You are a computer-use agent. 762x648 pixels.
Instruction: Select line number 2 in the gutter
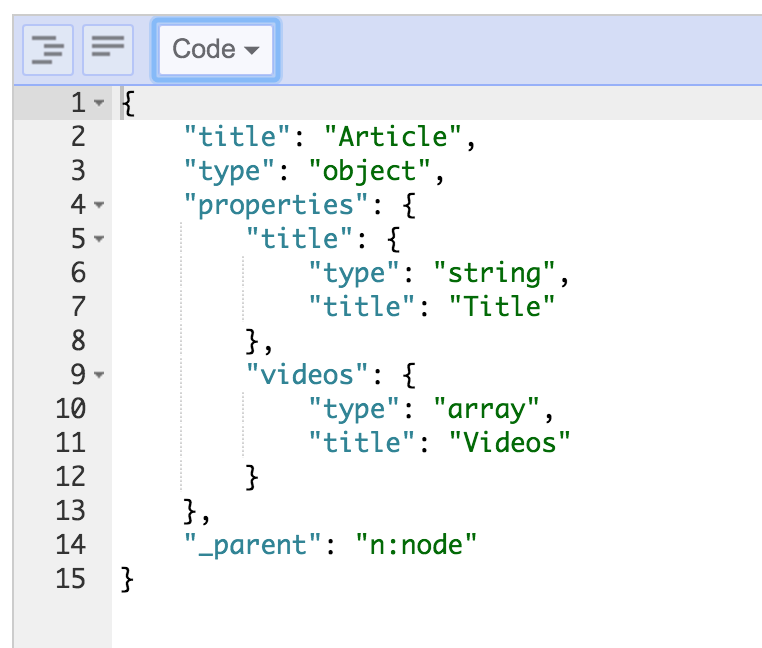(x=77, y=136)
